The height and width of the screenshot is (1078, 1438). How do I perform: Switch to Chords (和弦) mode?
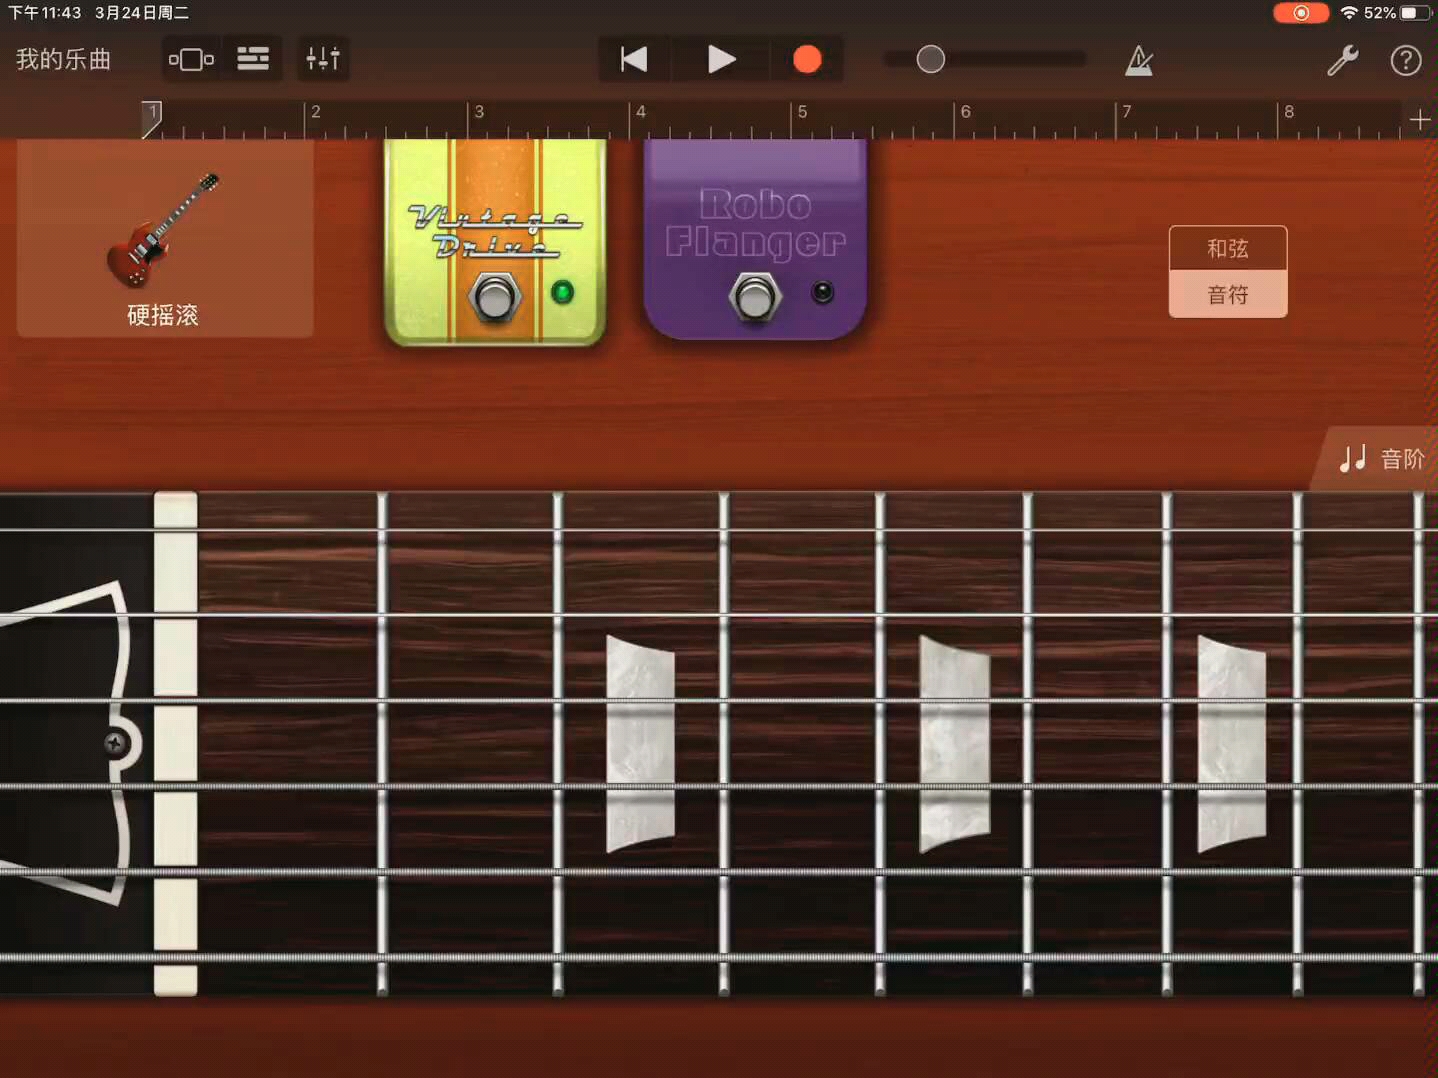click(x=1228, y=248)
